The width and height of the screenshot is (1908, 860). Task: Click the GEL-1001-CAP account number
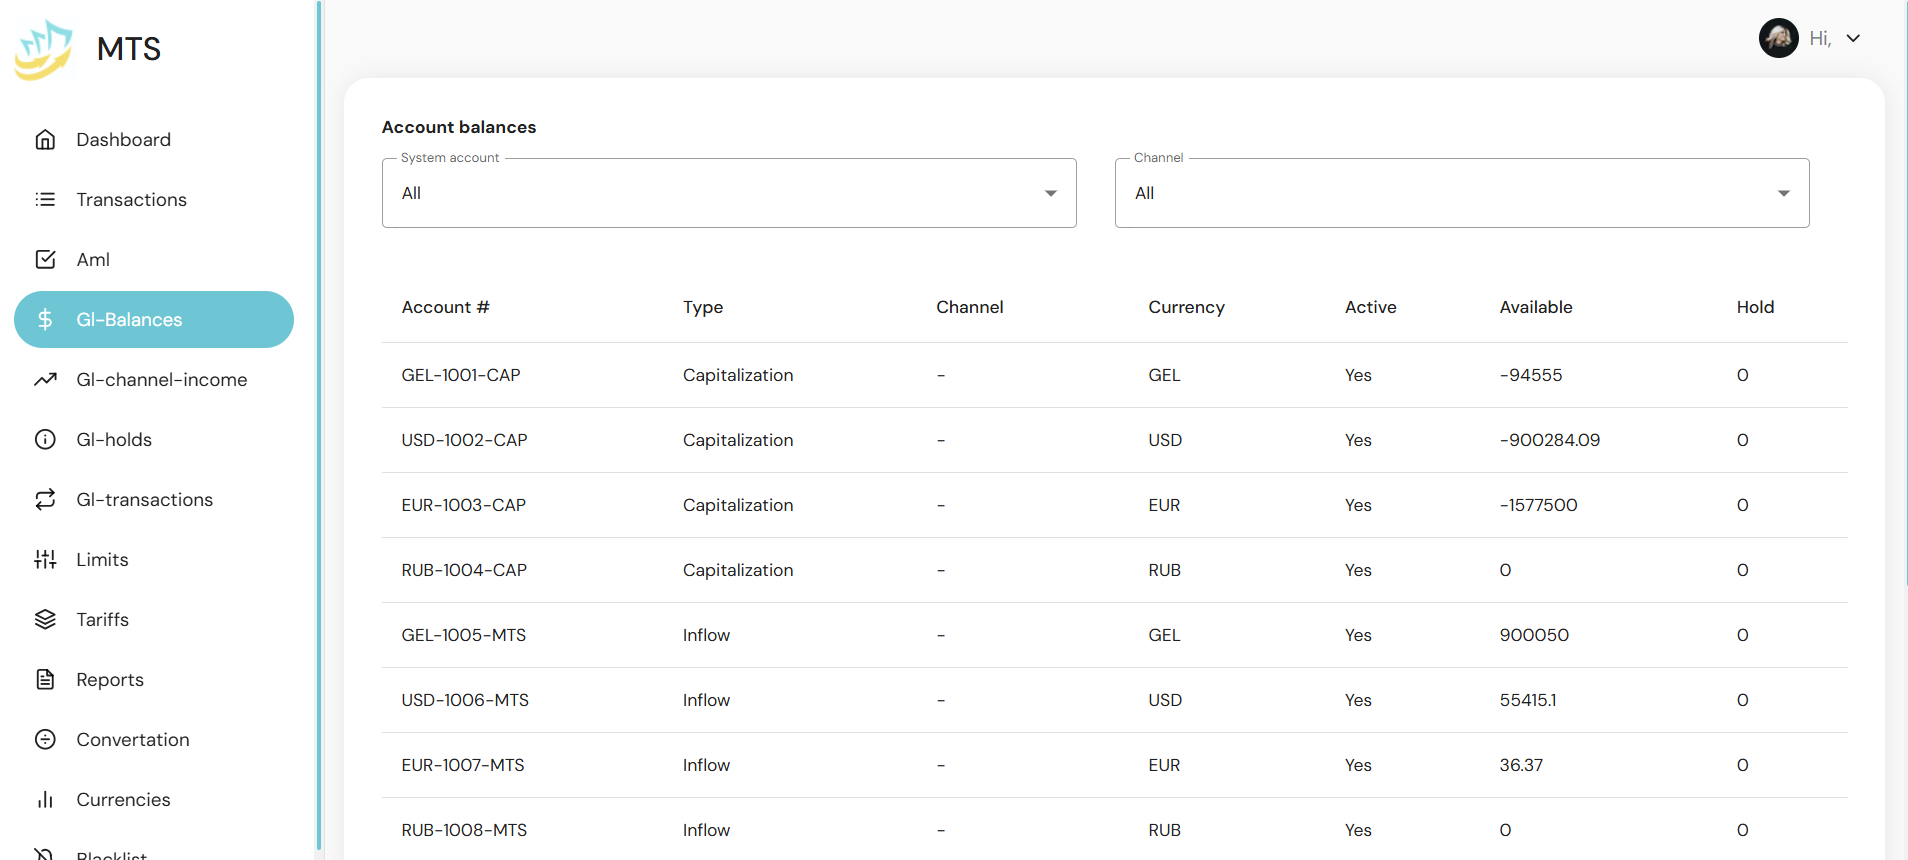pos(461,375)
